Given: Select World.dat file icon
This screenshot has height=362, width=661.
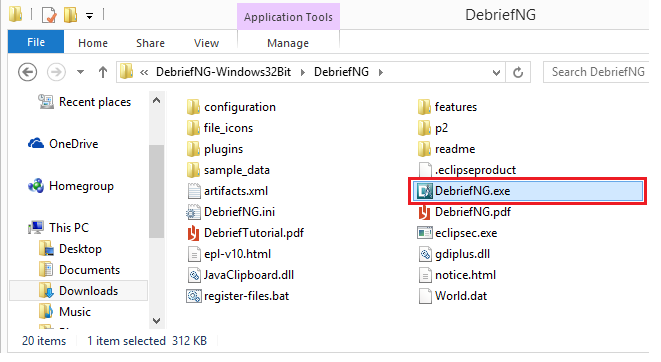Looking at the screenshot, I should [x=425, y=296].
